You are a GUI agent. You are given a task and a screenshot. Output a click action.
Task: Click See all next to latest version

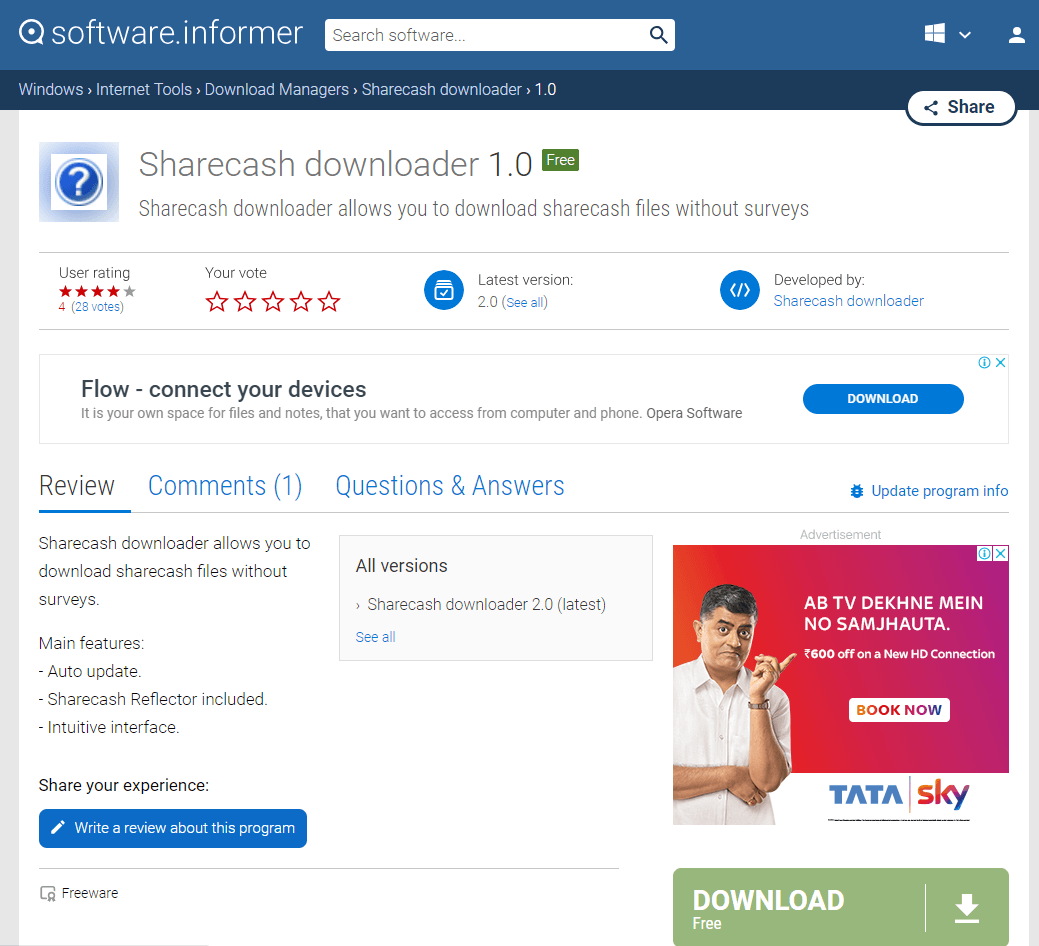[x=524, y=302]
